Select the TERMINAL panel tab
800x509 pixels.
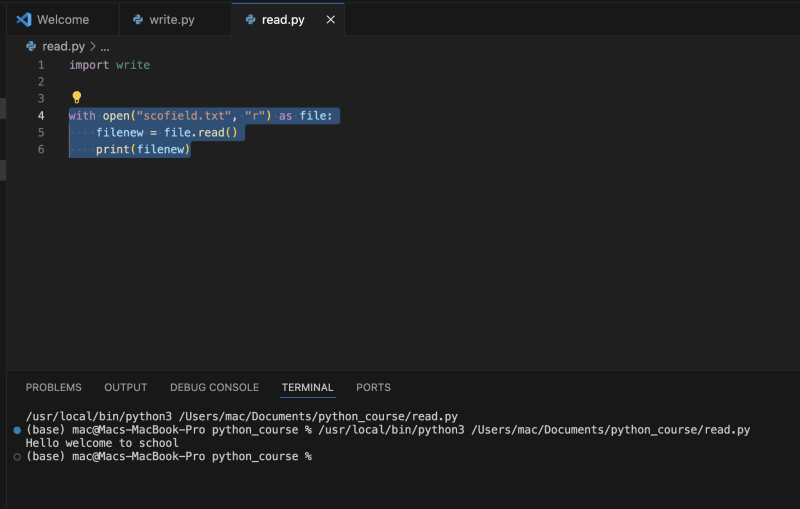click(307, 388)
